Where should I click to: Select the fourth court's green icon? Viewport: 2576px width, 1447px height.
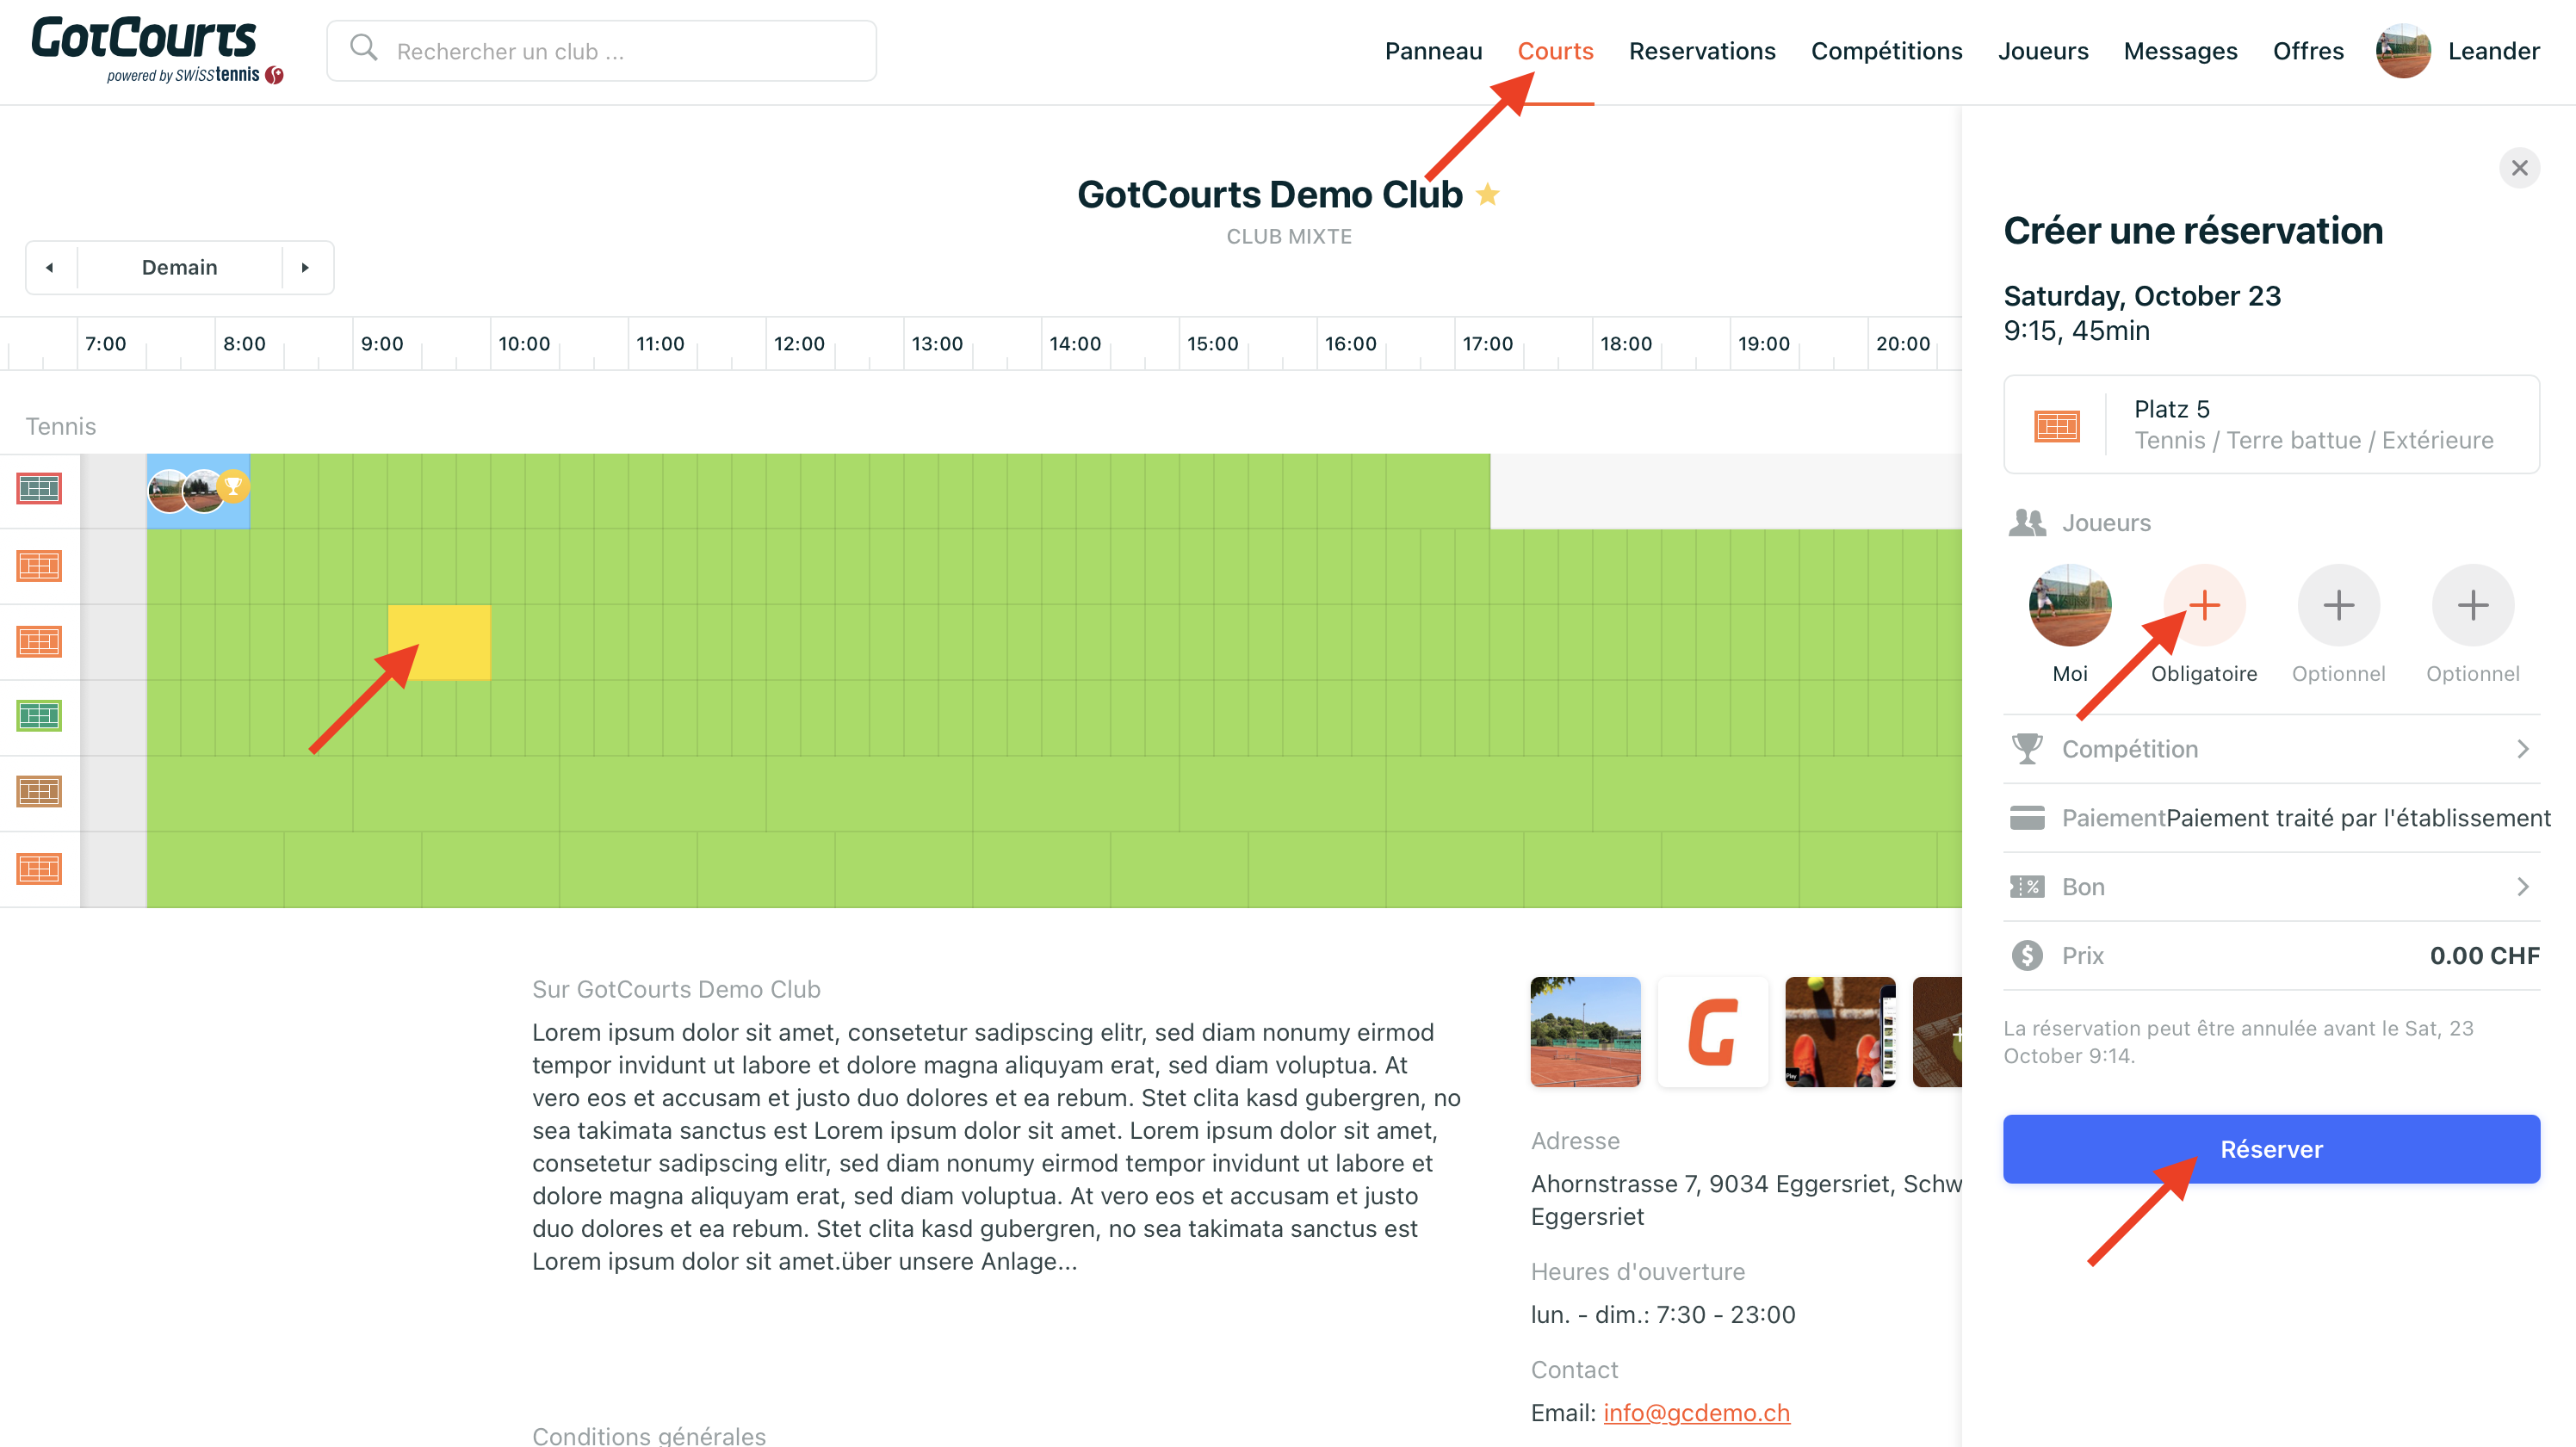tap(39, 716)
